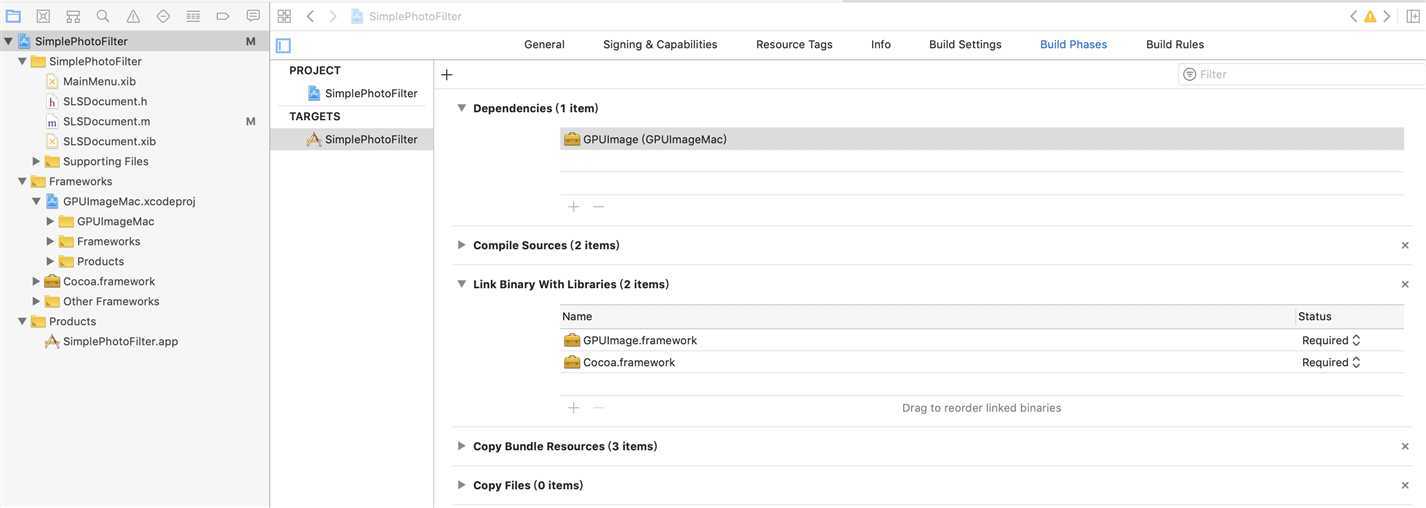
Task: Open SLSDocument.xib file
Action: [x=109, y=141]
